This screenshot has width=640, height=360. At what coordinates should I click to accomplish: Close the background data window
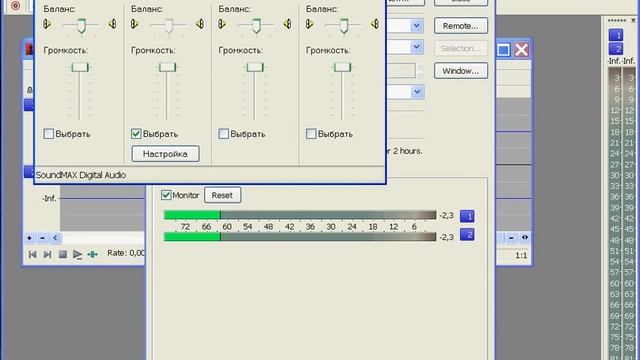(521, 50)
